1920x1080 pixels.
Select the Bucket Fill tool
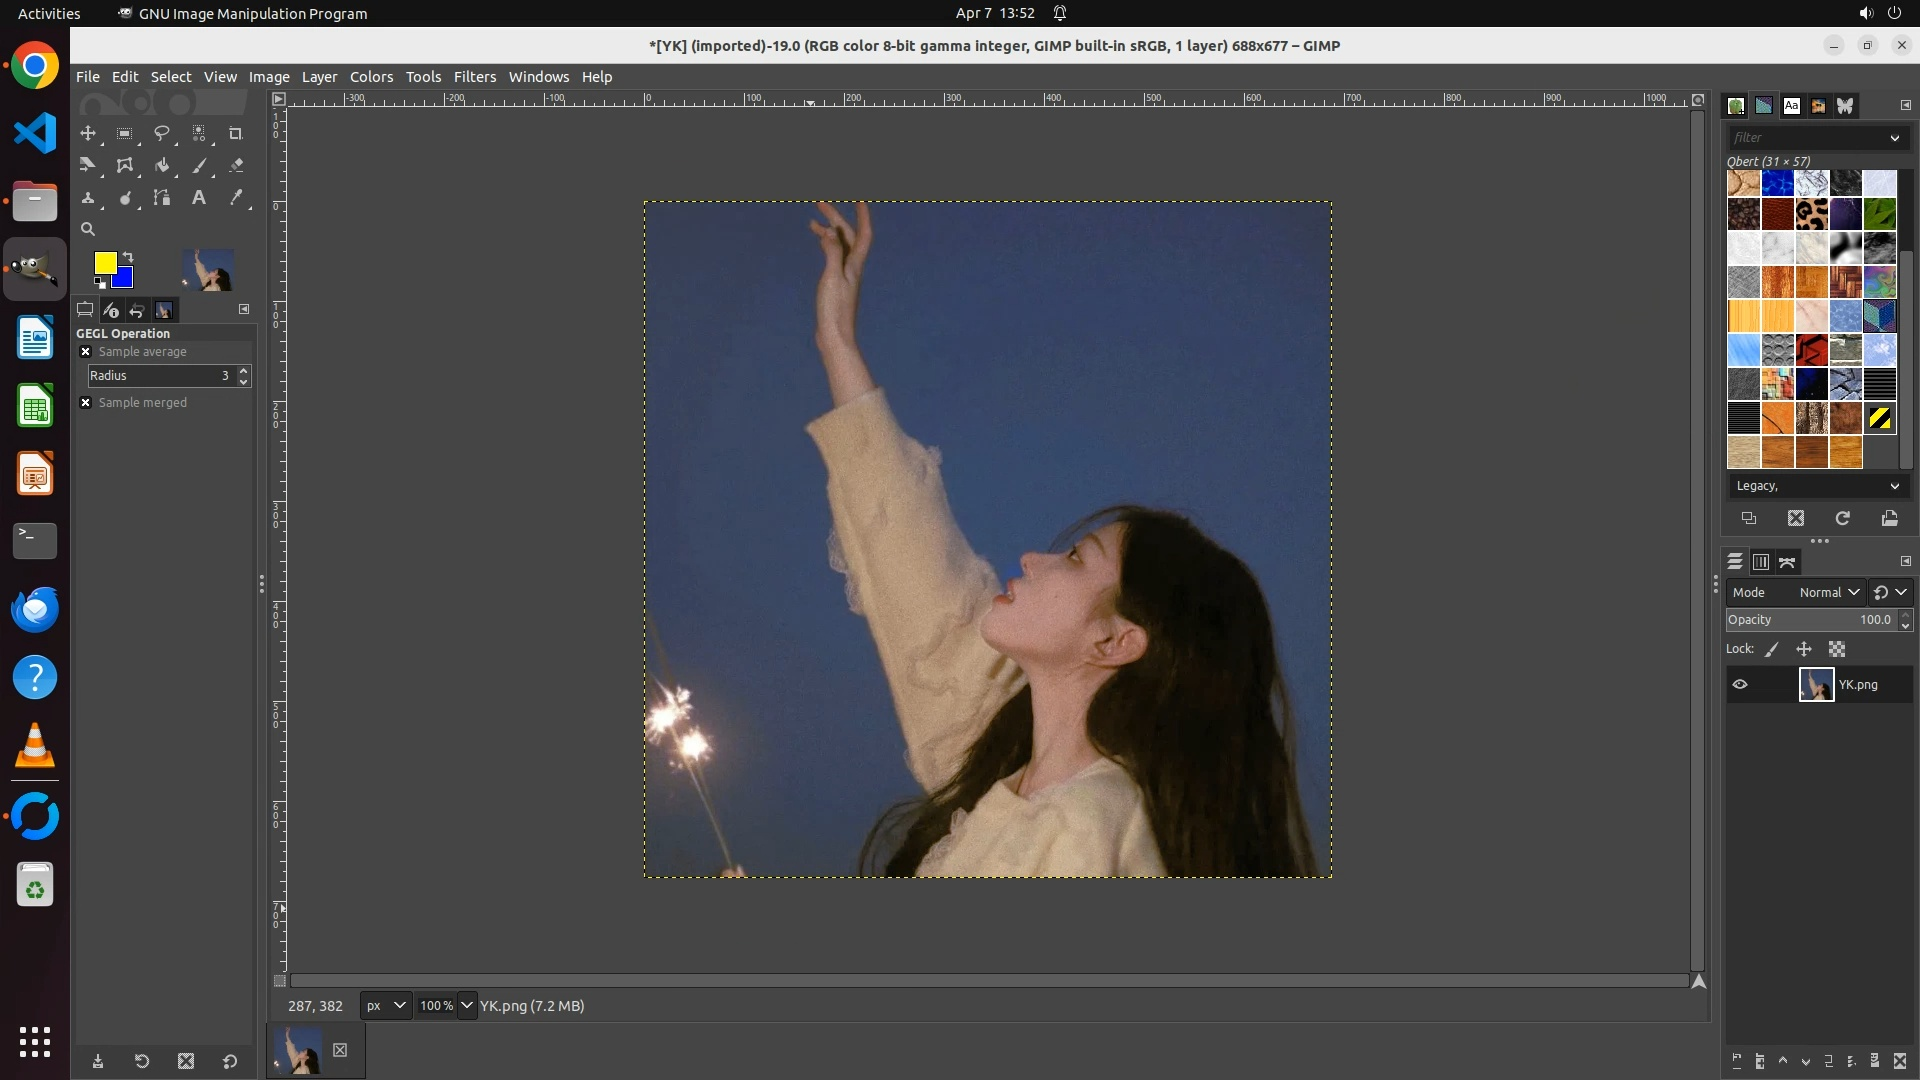pos(161,166)
